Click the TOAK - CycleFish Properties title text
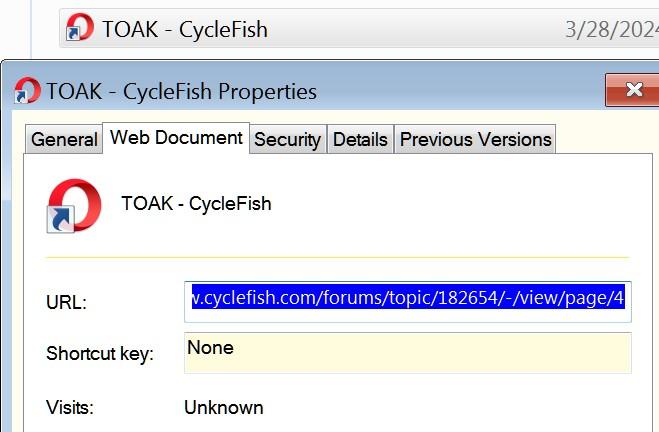The image size is (659, 432). [182, 92]
